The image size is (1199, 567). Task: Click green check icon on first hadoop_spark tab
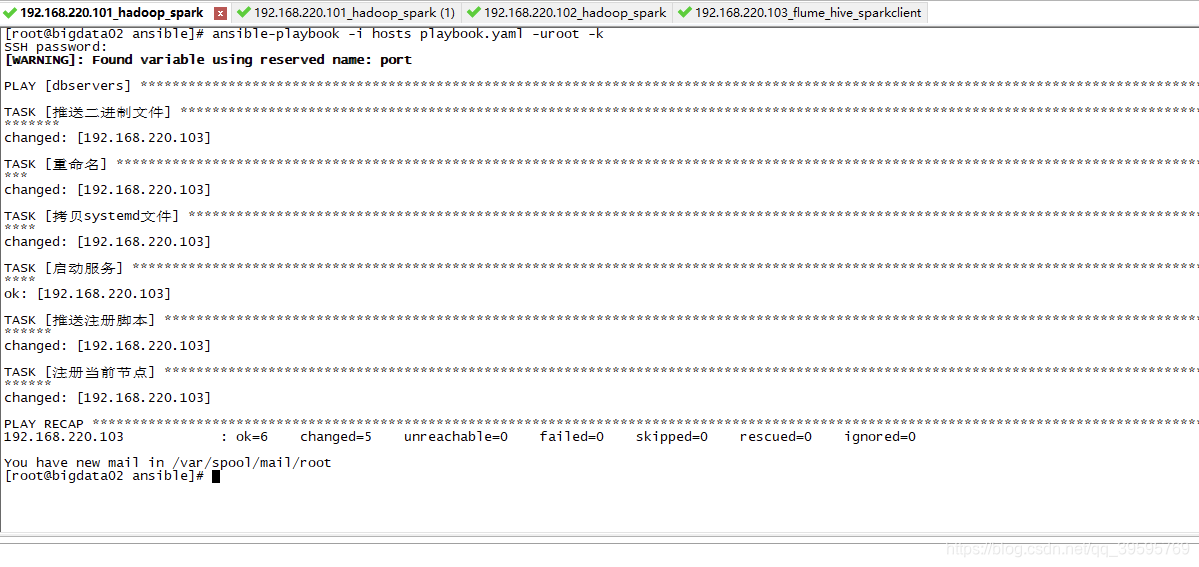tap(10, 12)
